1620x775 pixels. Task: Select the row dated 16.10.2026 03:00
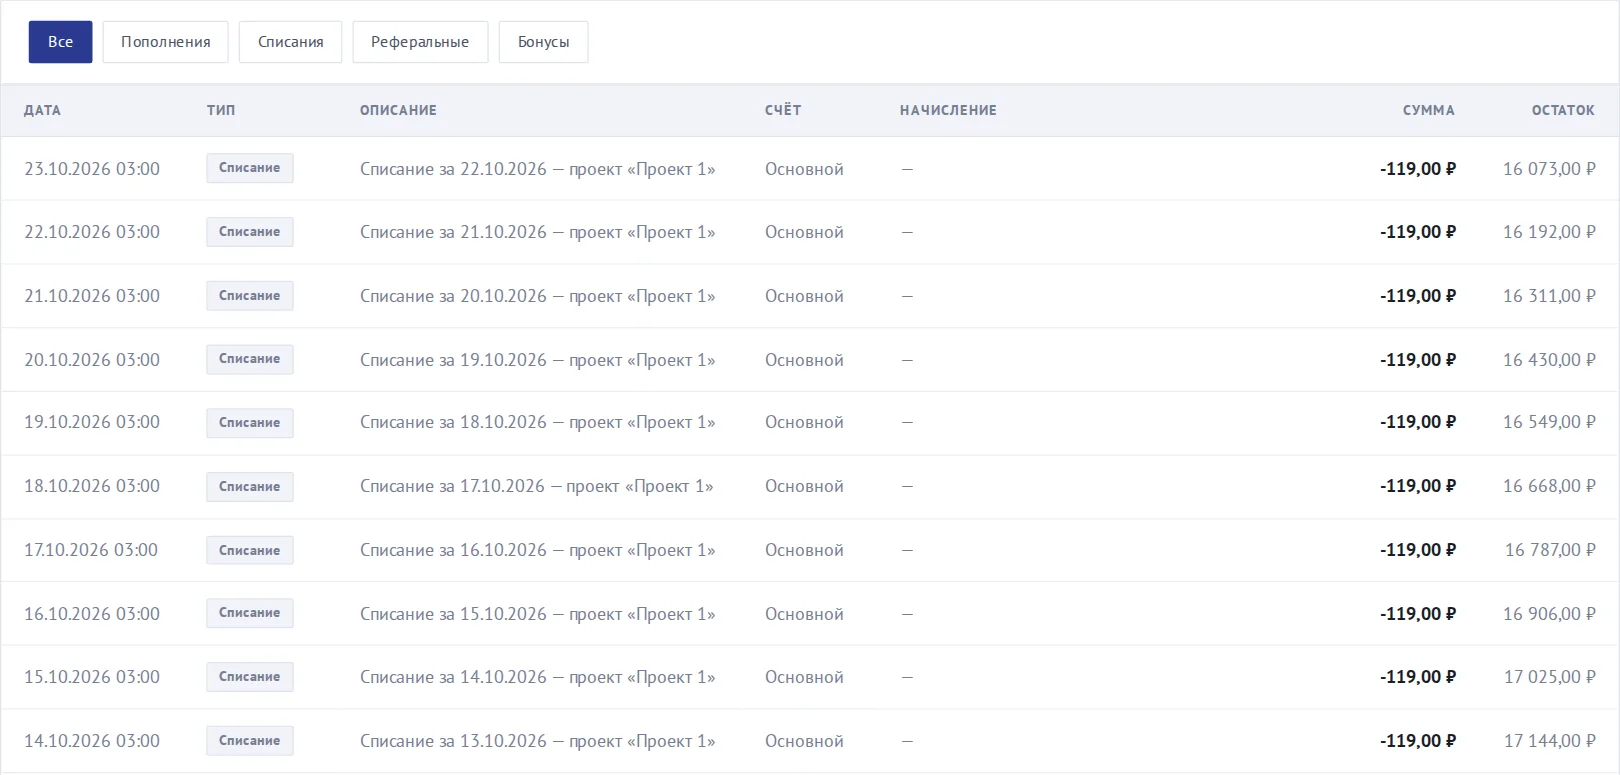[810, 614]
